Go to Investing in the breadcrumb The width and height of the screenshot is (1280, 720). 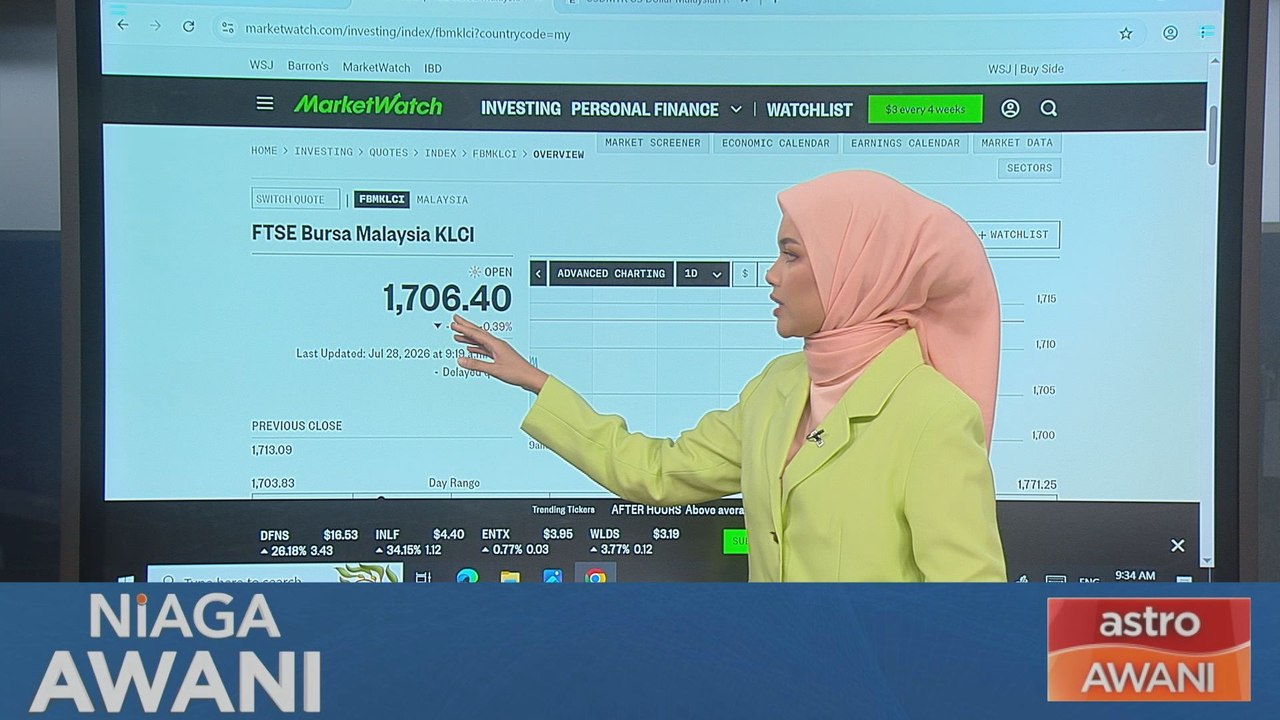324,152
